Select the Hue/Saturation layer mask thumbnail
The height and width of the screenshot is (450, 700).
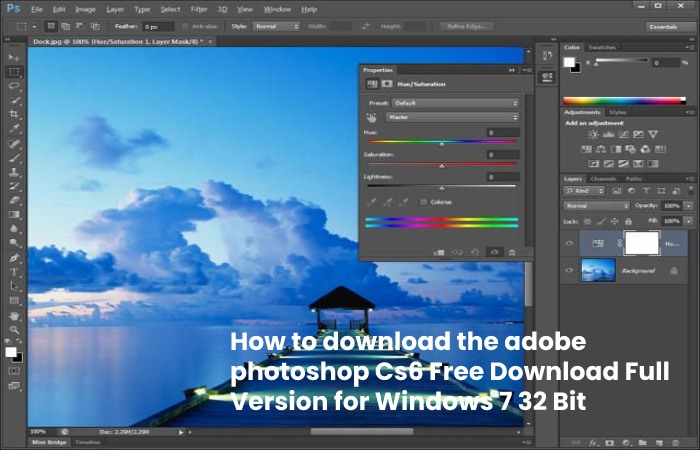(x=642, y=244)
